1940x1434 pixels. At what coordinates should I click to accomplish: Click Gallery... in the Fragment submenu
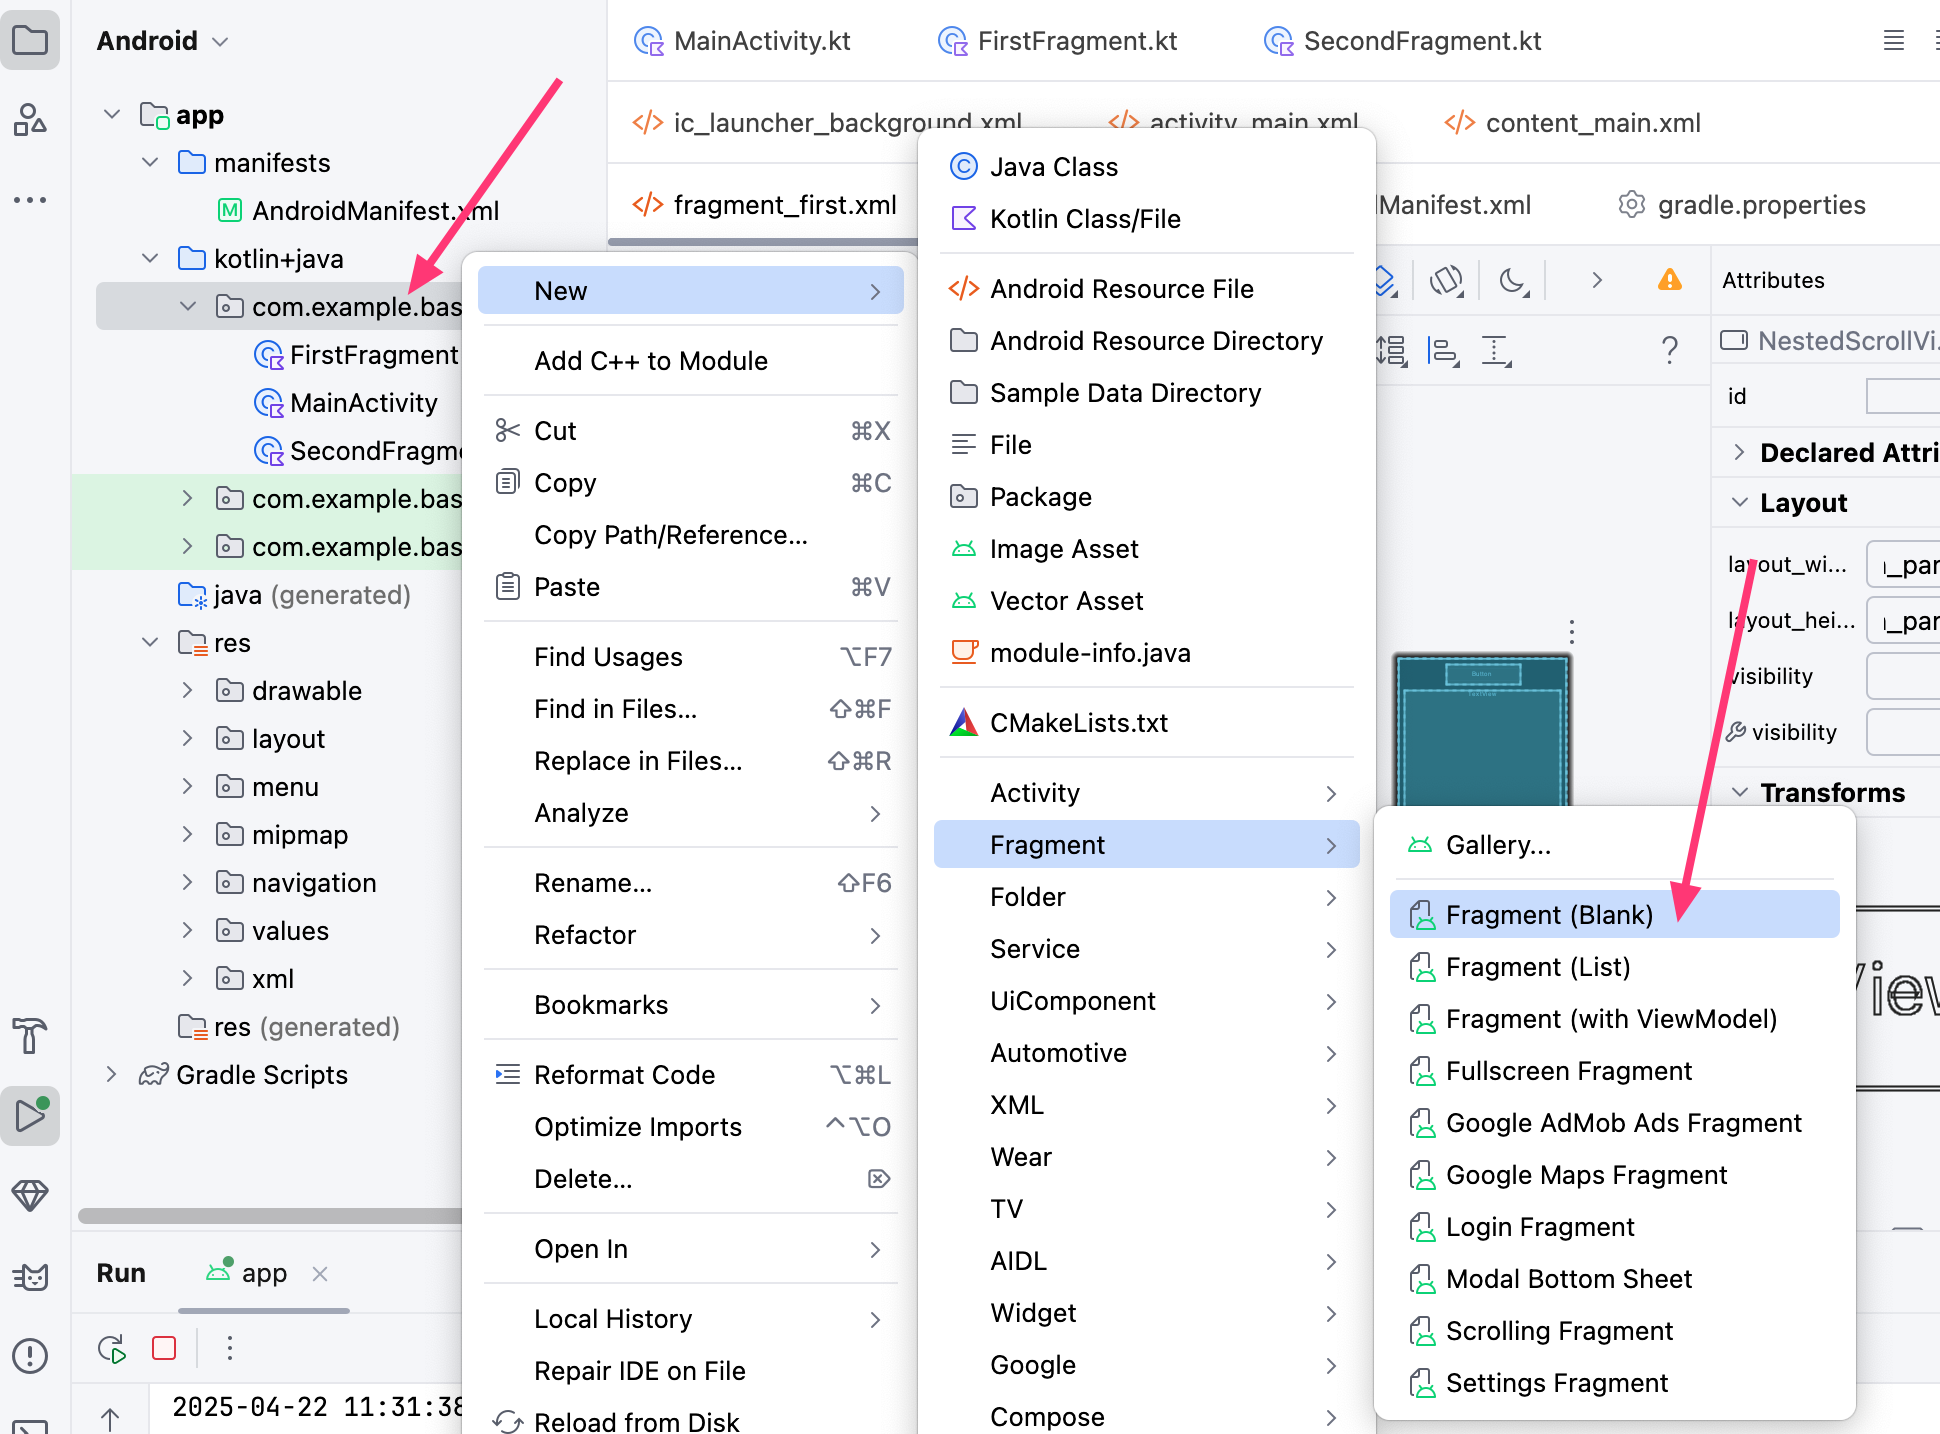[1498, 845]
